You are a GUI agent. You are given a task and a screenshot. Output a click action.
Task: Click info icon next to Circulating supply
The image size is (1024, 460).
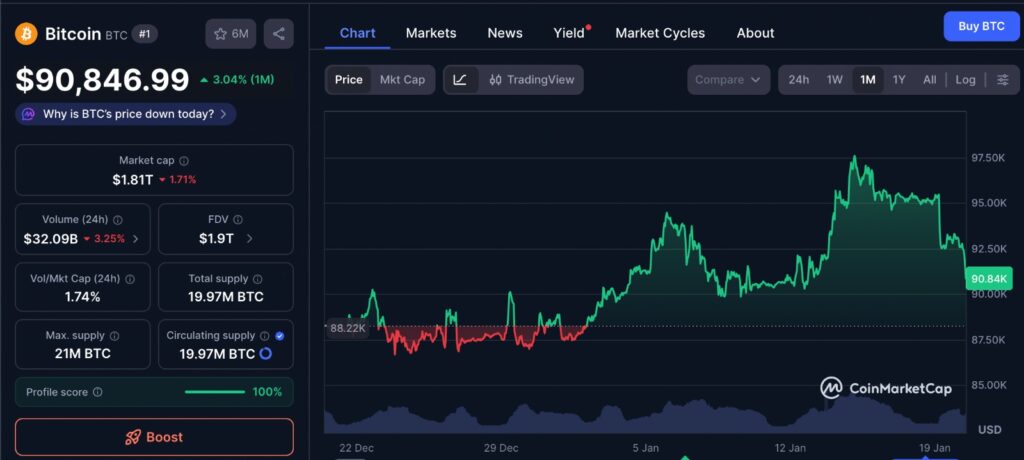point(264,336)
